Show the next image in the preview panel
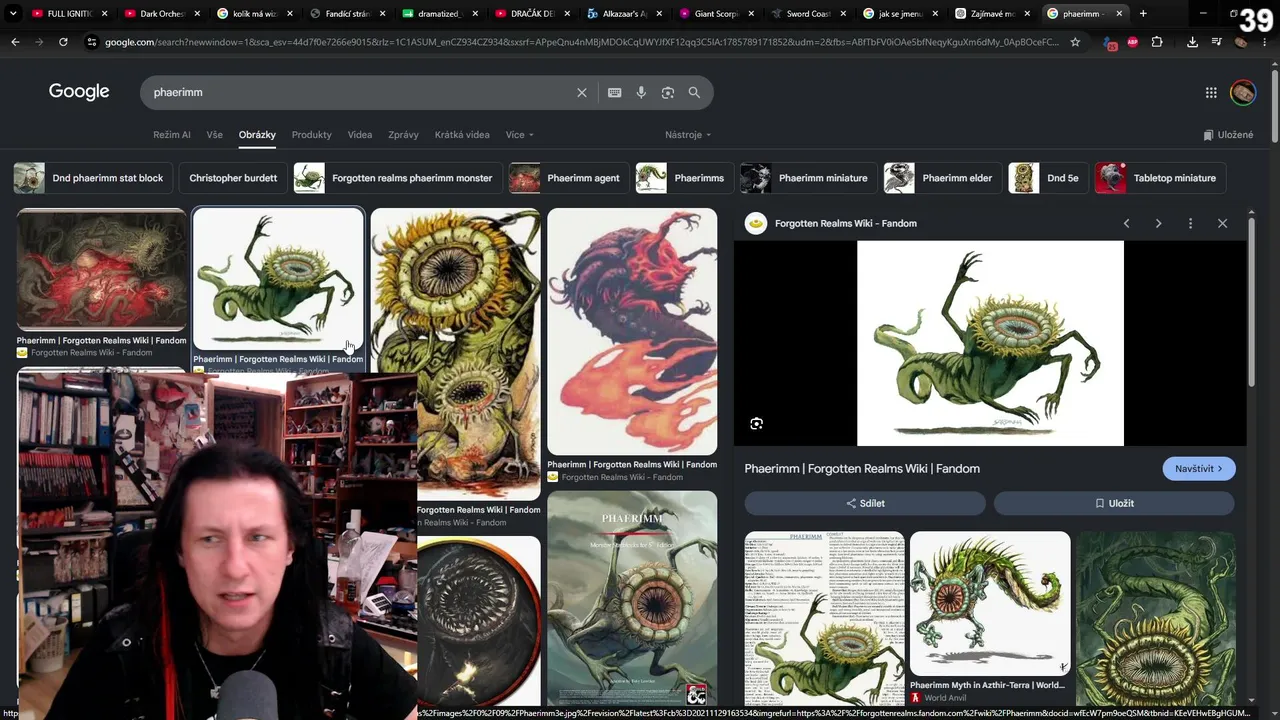The image size is (1280, 720). click(1158, 223)
